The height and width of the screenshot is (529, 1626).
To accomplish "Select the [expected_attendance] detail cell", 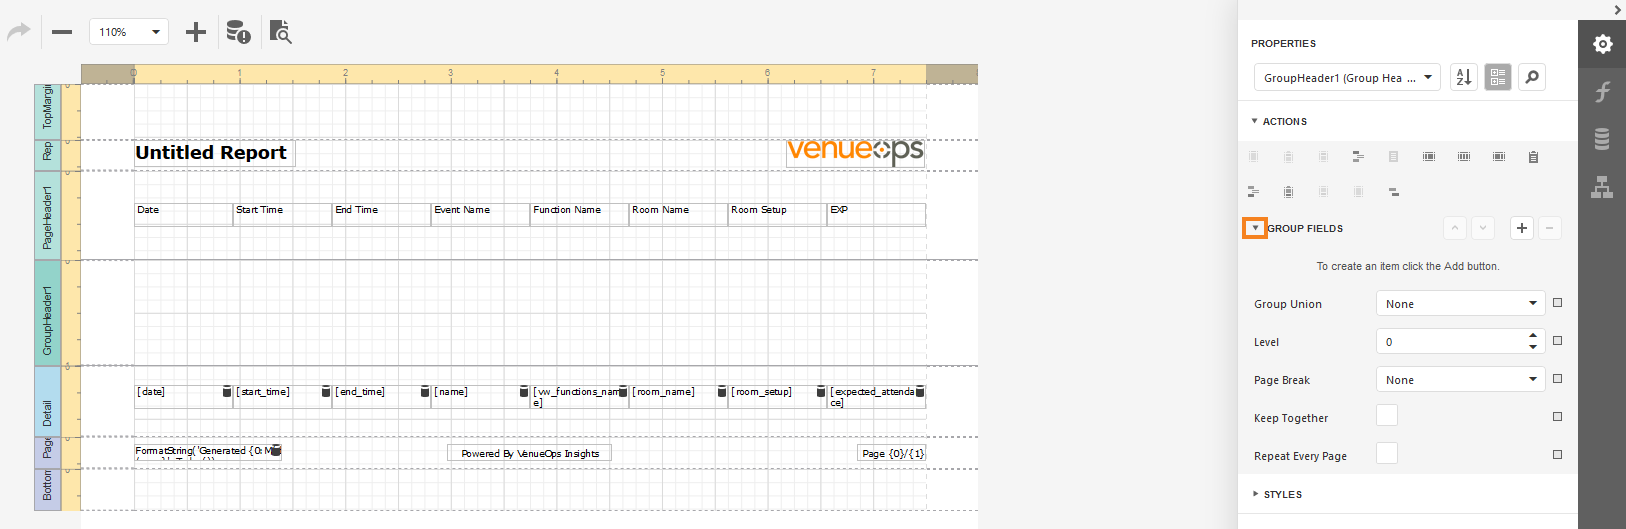I will pyautogui.click(x=877, y=397).
